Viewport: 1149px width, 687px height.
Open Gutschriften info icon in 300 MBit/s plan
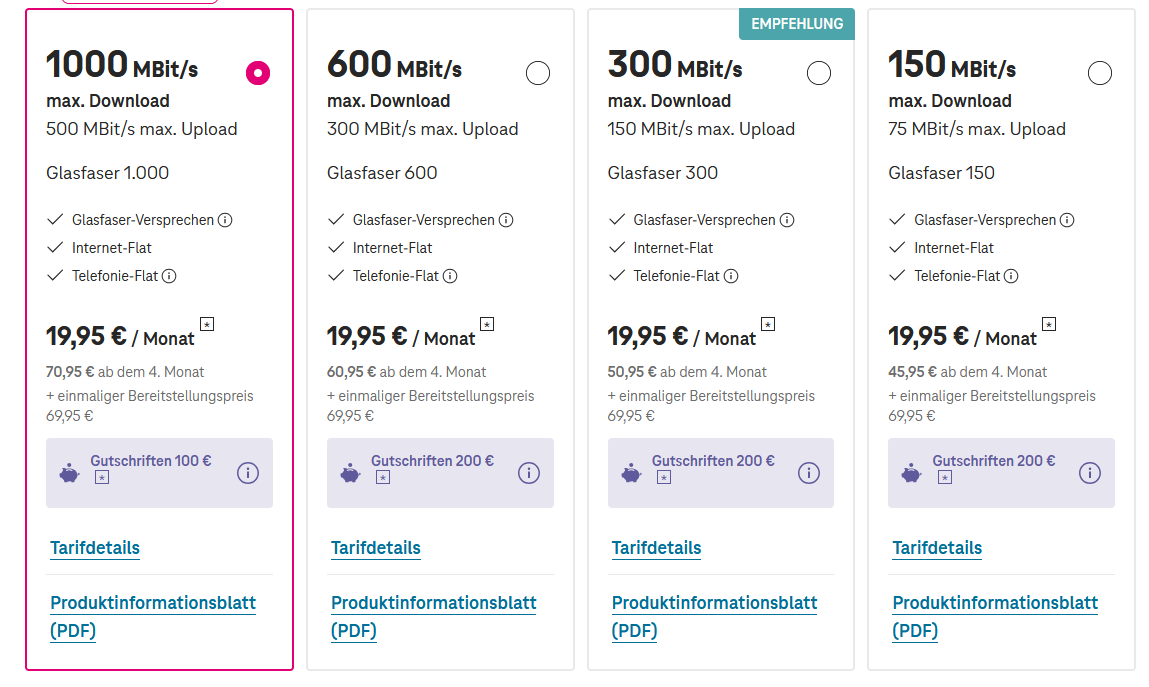pos(809,473)
